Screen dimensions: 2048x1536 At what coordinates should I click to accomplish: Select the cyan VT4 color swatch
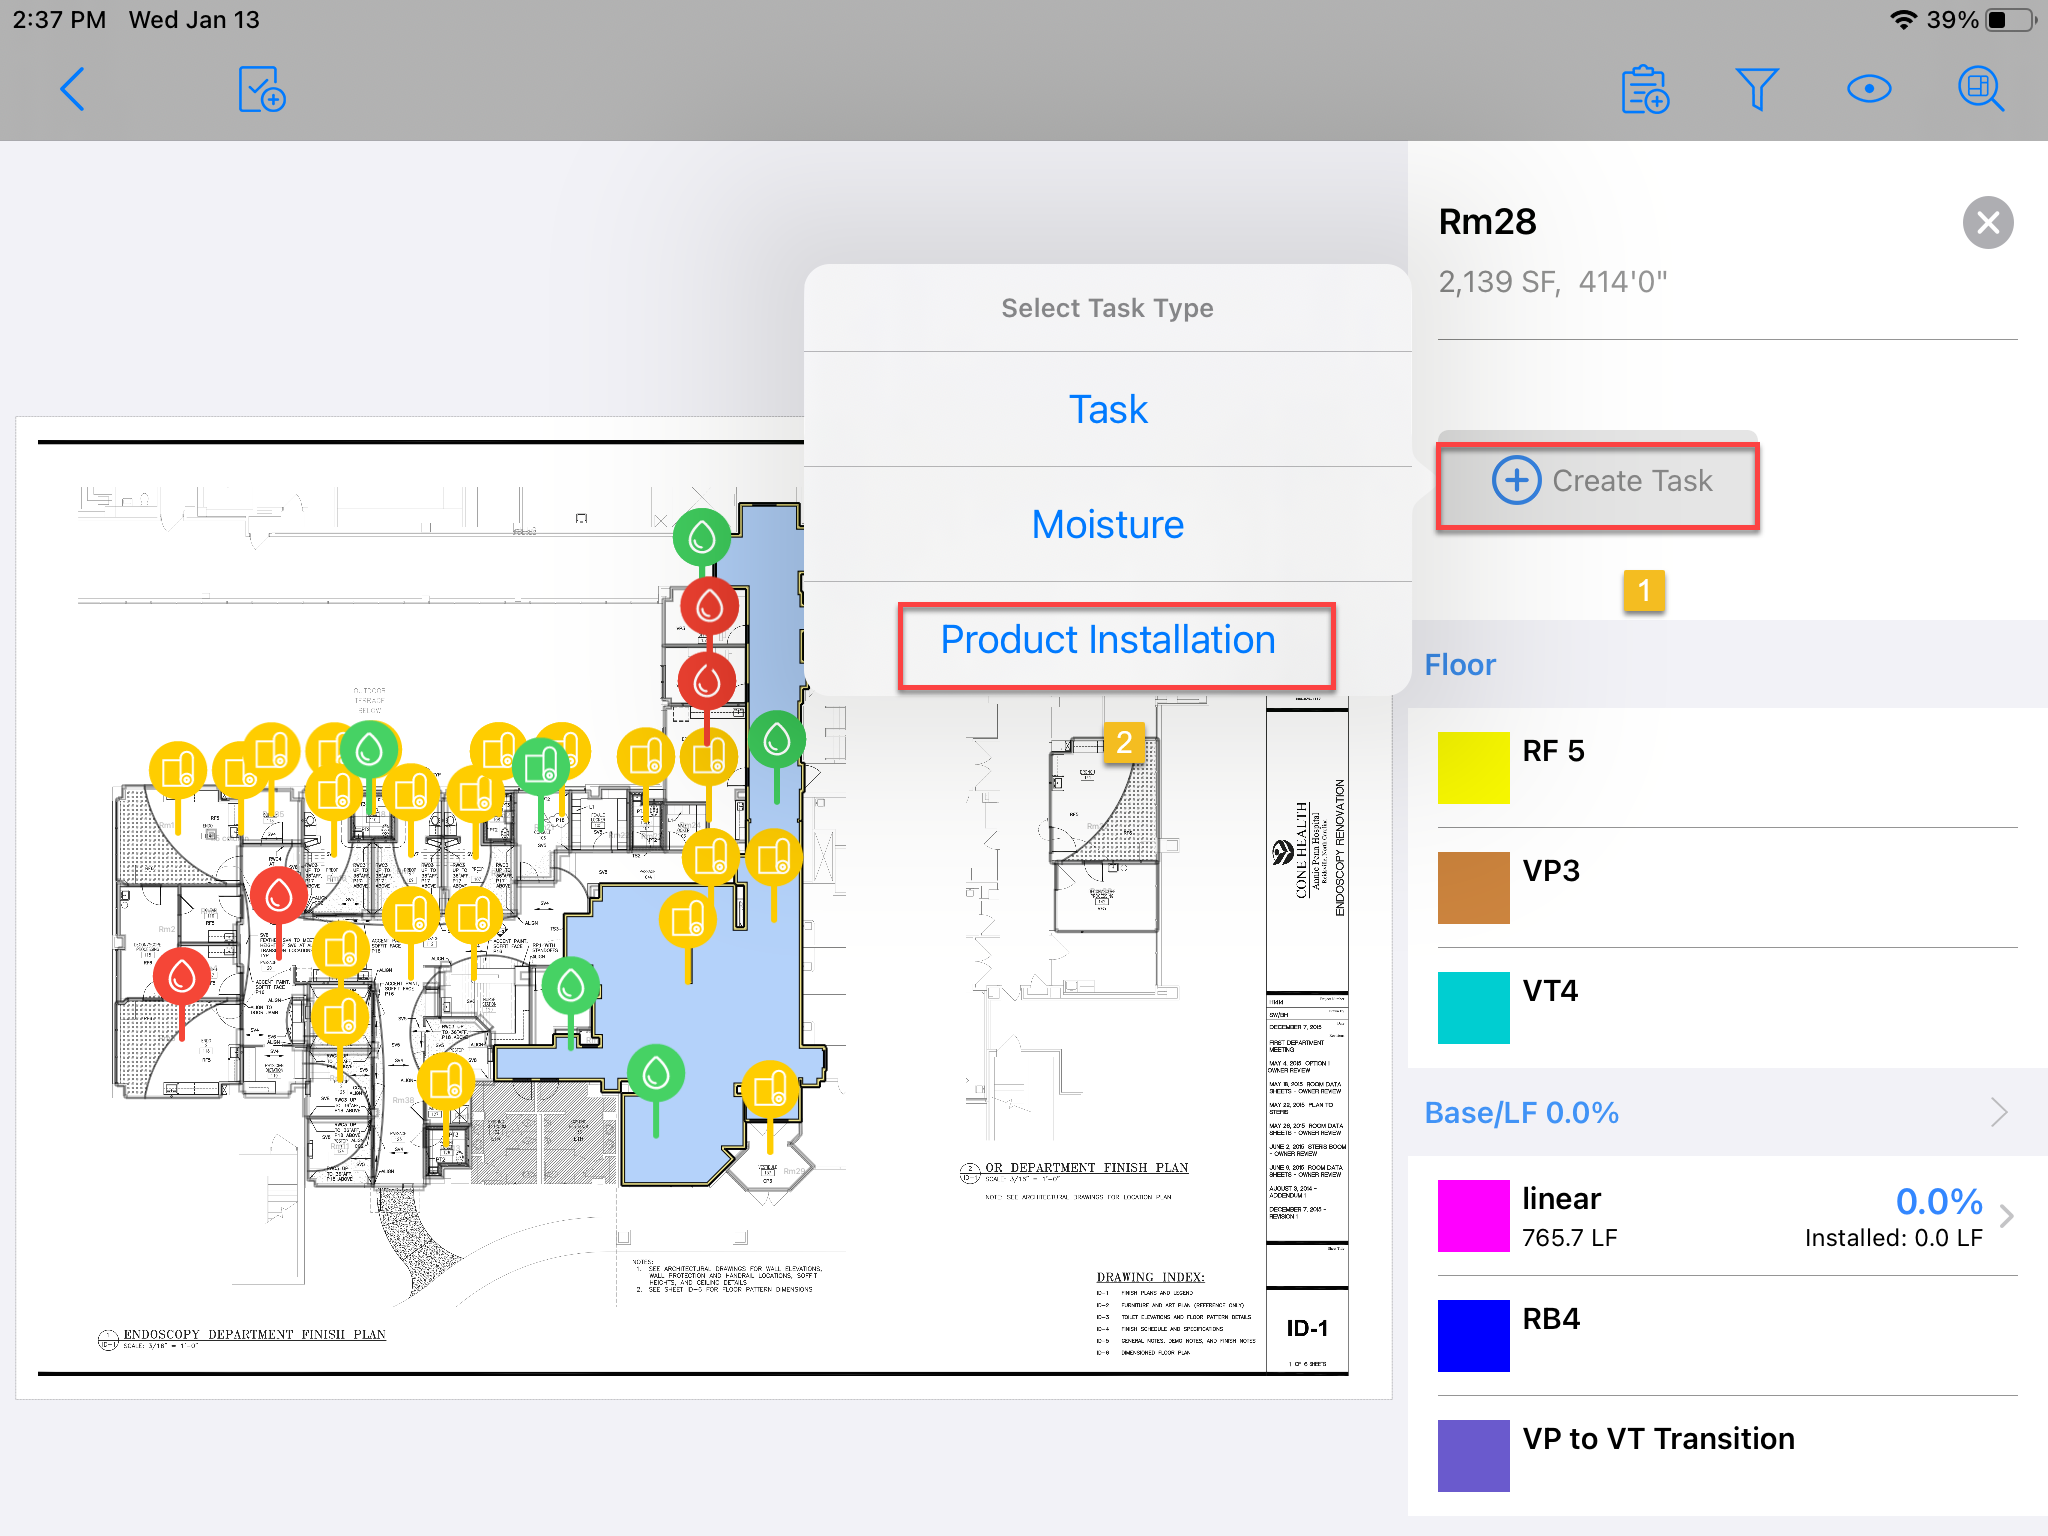(1473, 1008)
